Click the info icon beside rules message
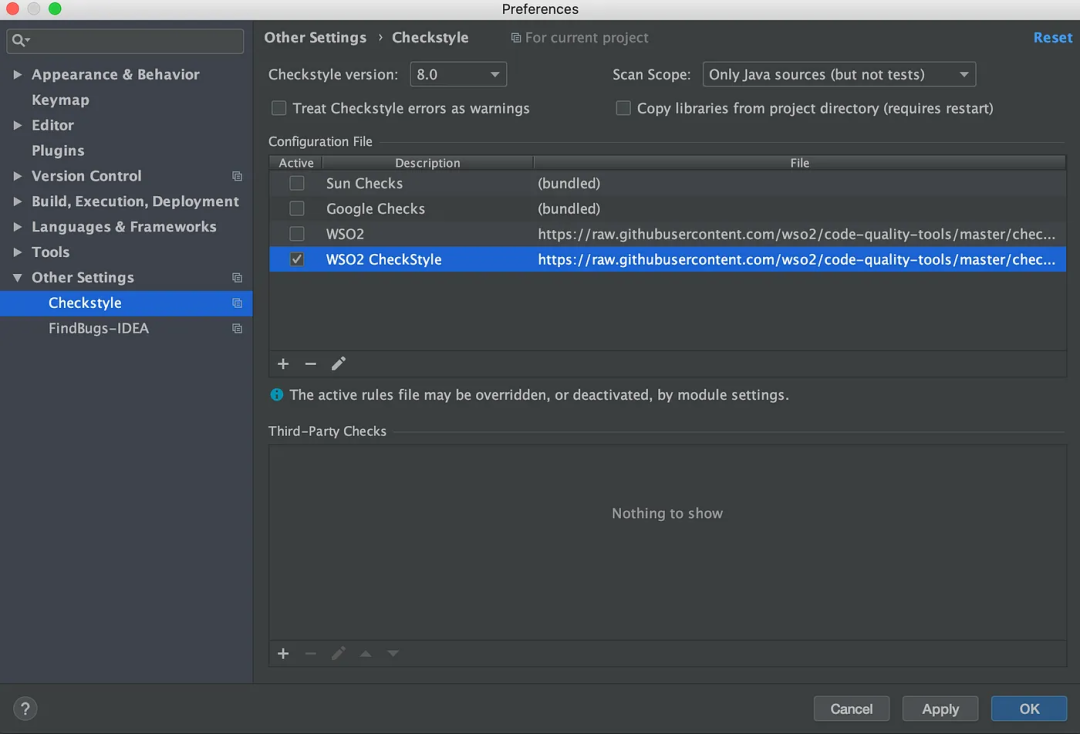This screenshot has height=734, width=1080. pyautogui.click(x=277, y=395)
